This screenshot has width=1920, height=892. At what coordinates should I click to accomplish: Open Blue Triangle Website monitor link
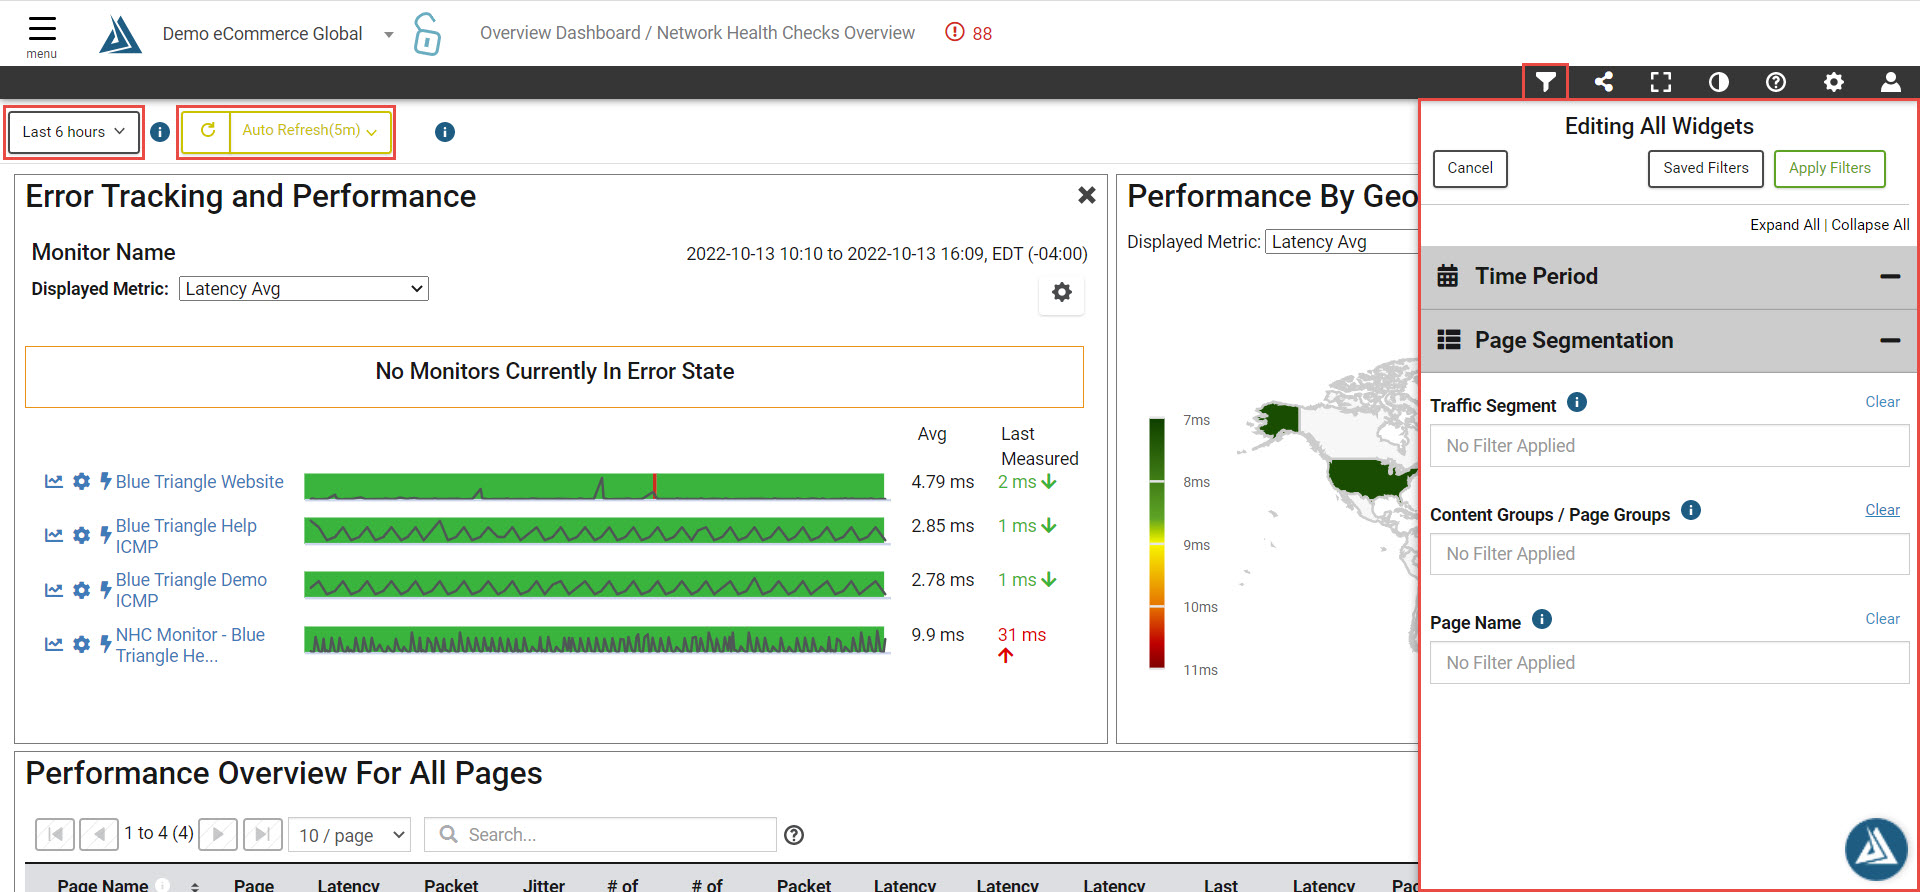tap(199, 482)
